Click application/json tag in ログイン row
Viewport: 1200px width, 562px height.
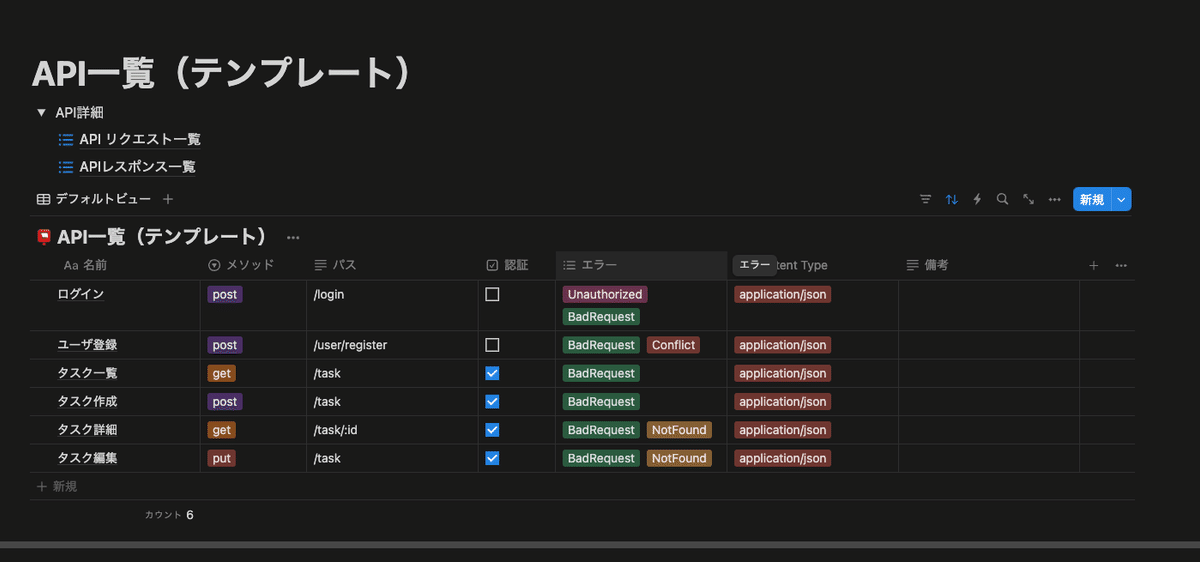tap(783, 295)
